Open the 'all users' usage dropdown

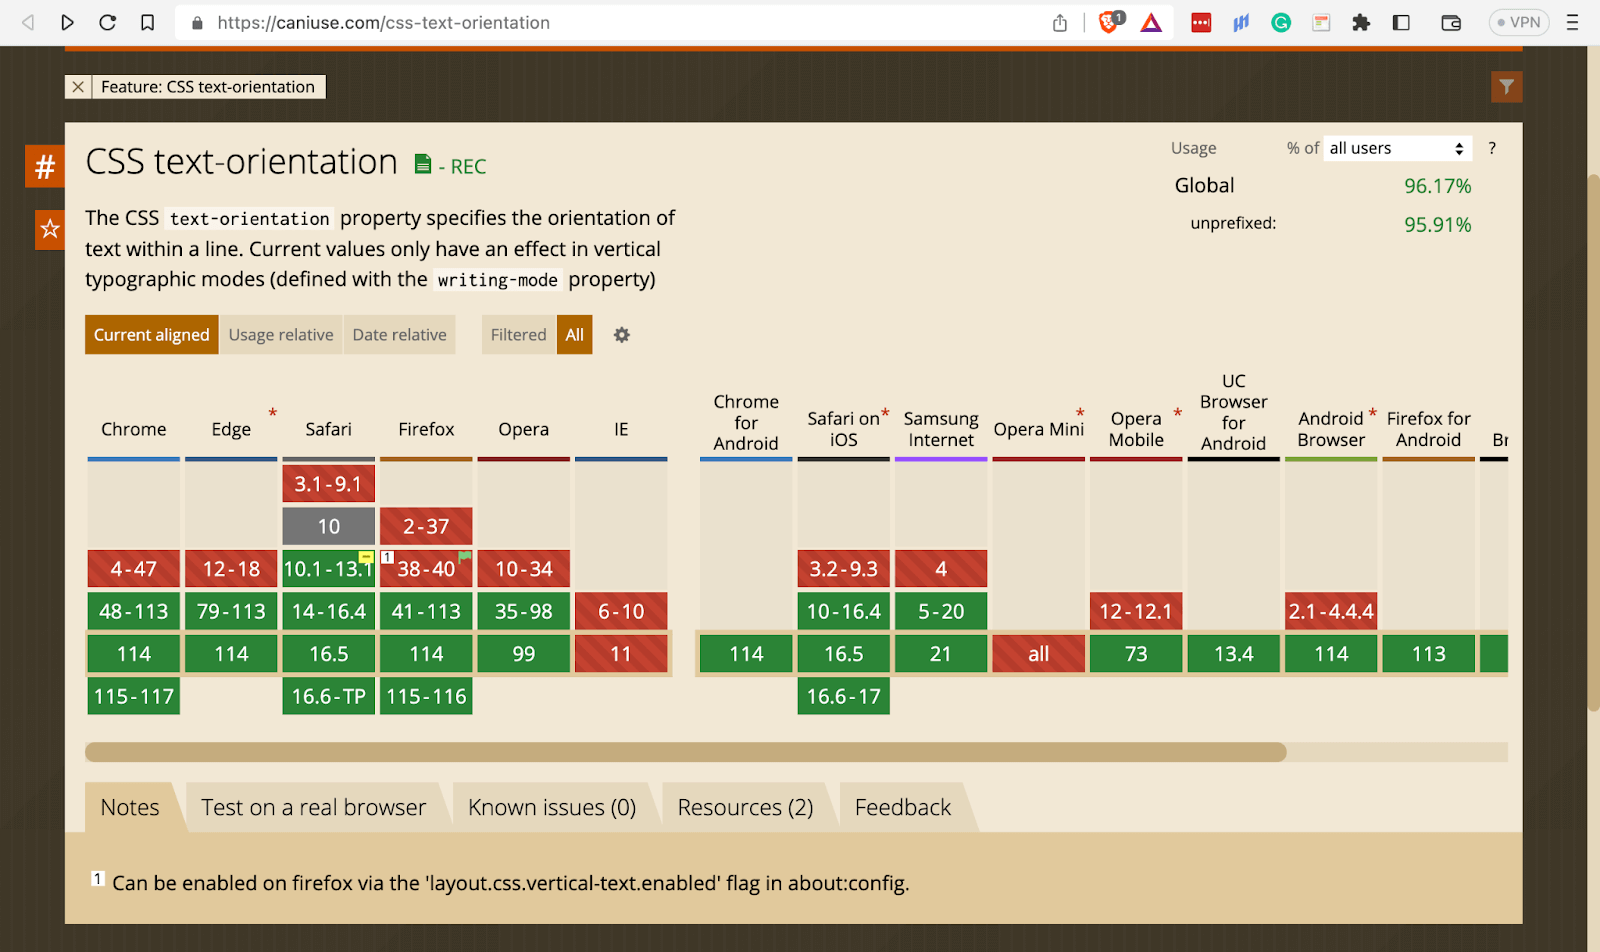(1396, 147)
